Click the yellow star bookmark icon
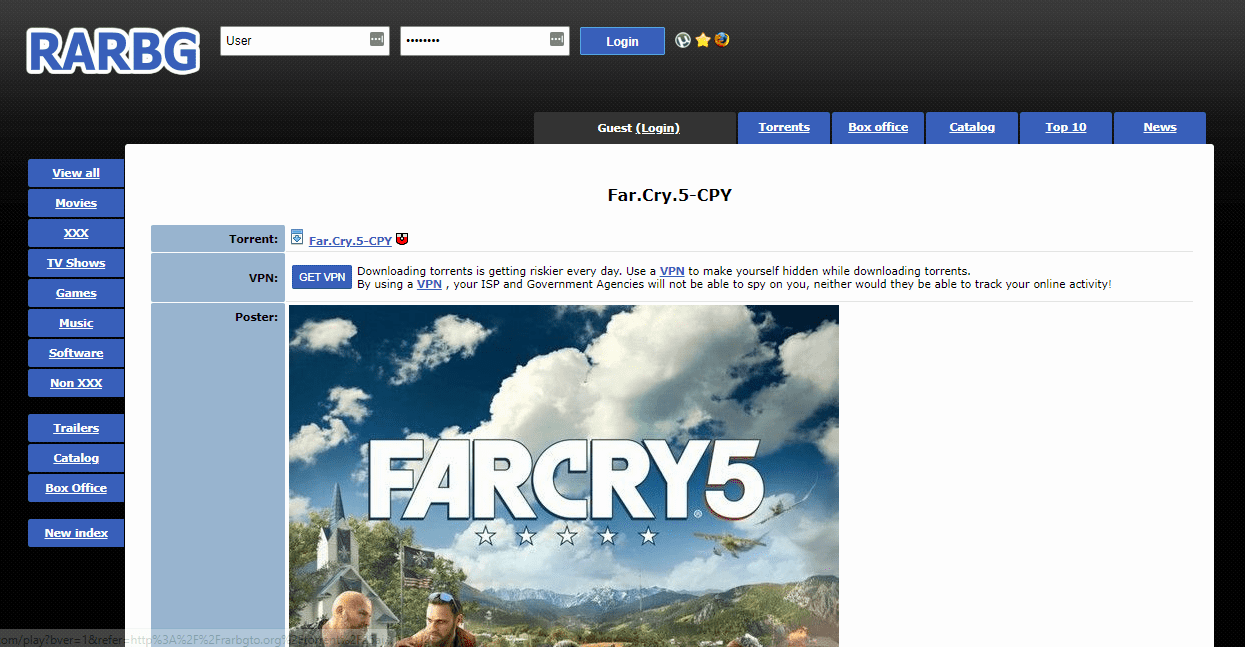The height and width of the screenshot is (647, 1245). 703,40
